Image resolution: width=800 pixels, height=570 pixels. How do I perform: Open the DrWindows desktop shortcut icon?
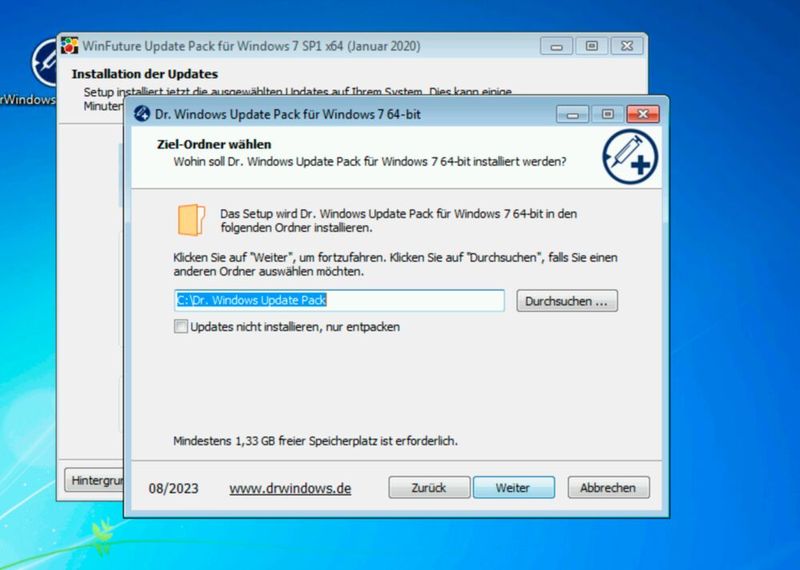click(x=44, y=63)
